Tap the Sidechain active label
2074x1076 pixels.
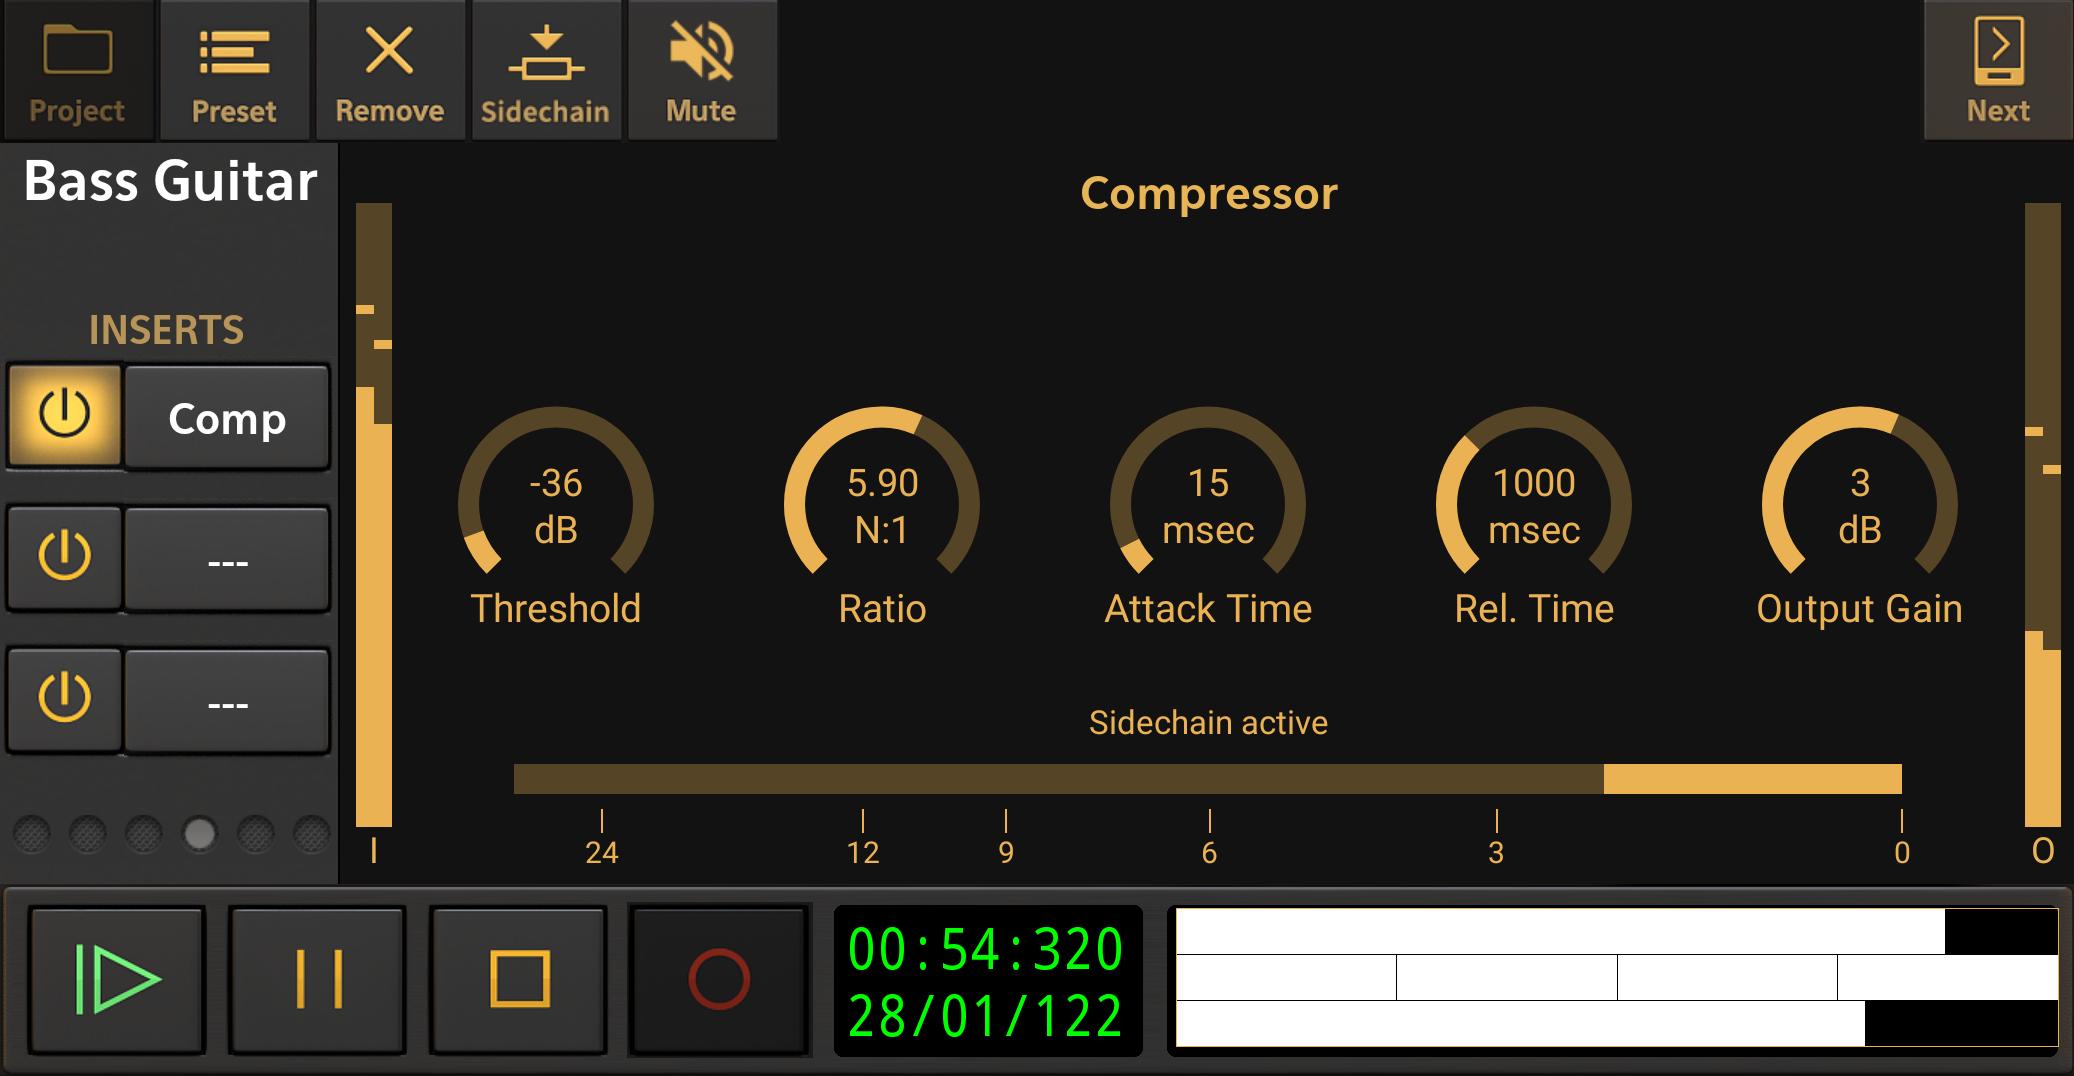(x=1208, y=722)
